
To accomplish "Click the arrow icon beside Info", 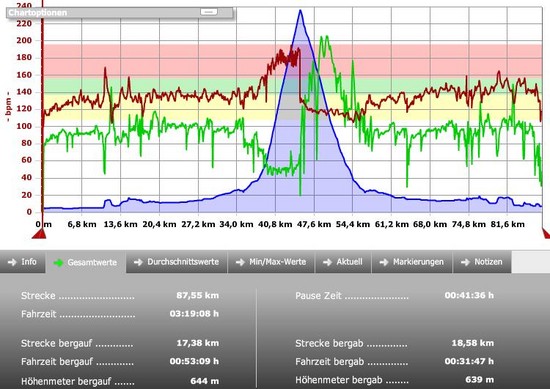I will tap(12, 262).
